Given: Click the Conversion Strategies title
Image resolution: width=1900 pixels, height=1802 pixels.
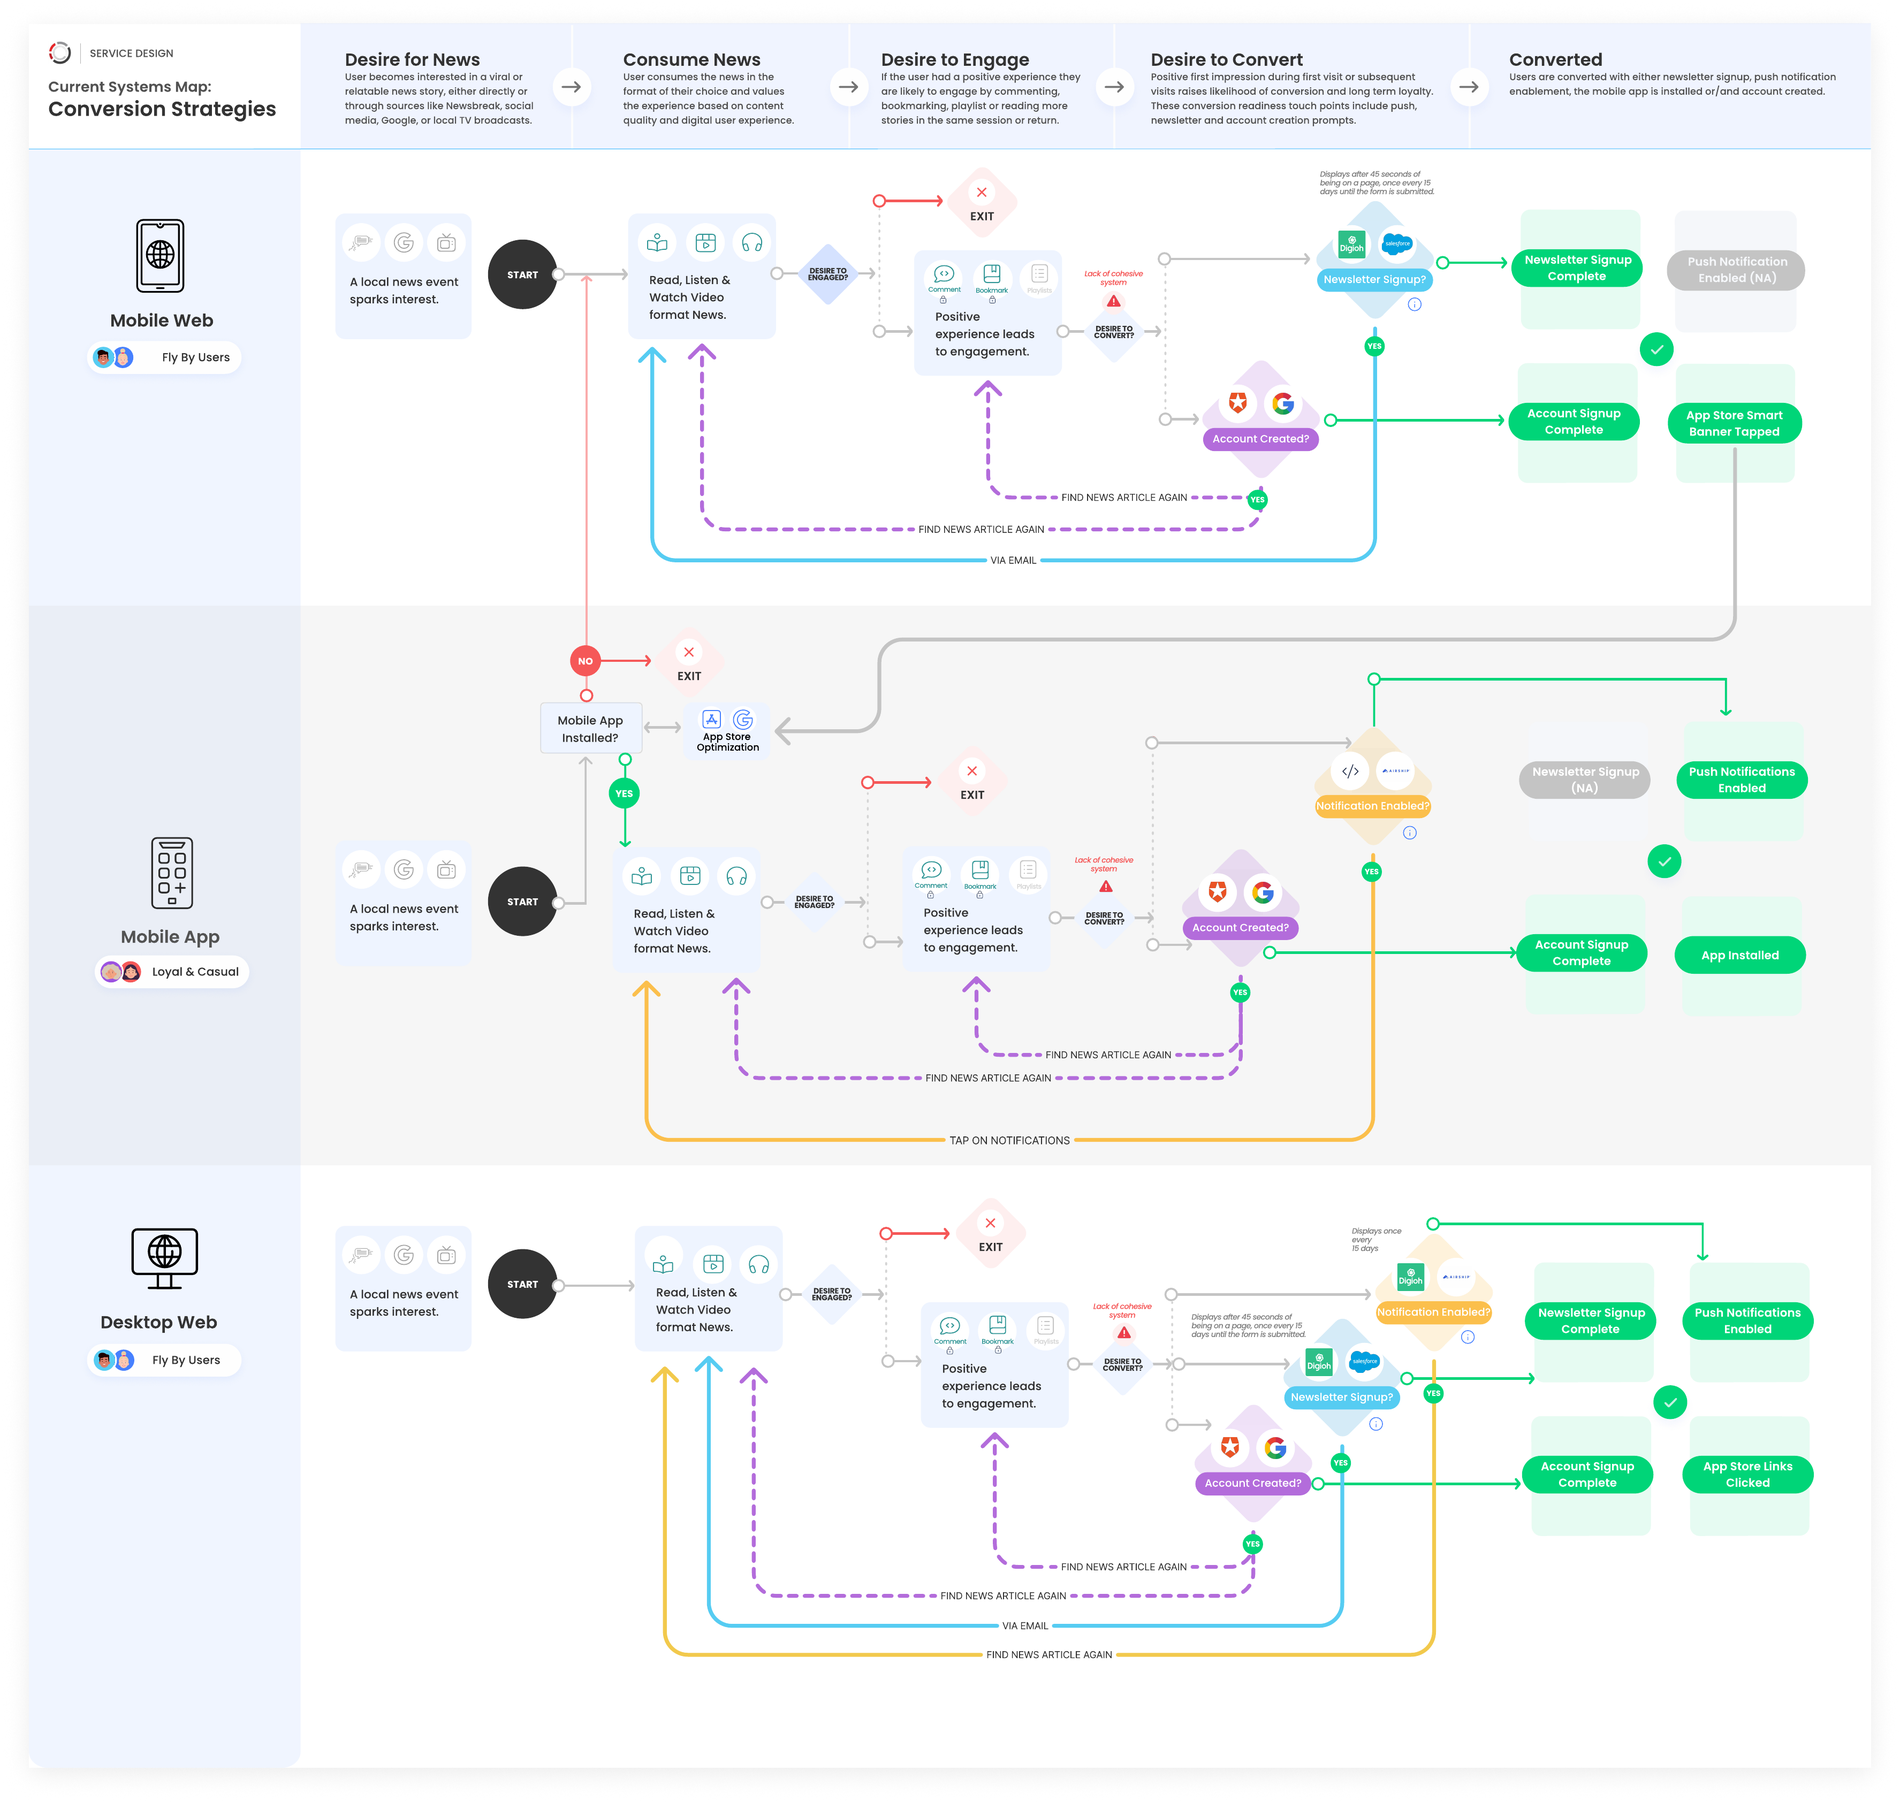Looking at the screenshot, I should tap(162, 109).
